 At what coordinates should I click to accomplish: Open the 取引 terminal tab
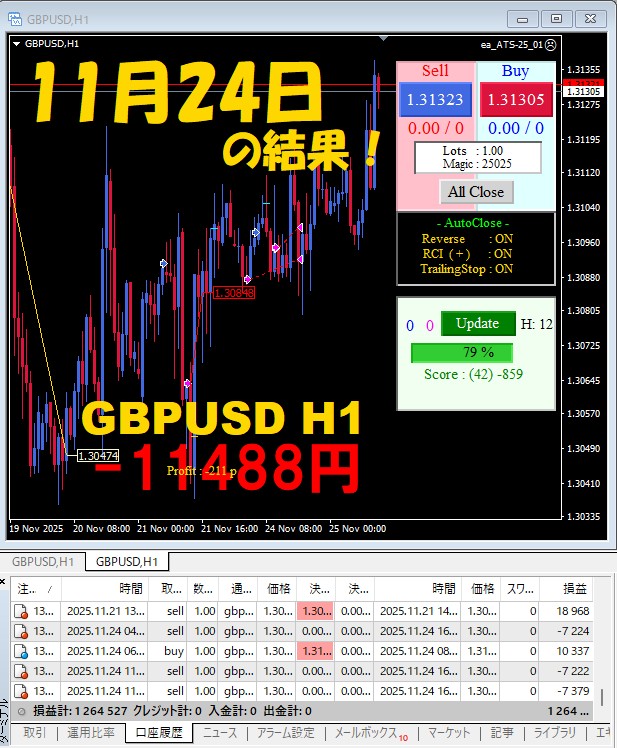tap(34, 733)
